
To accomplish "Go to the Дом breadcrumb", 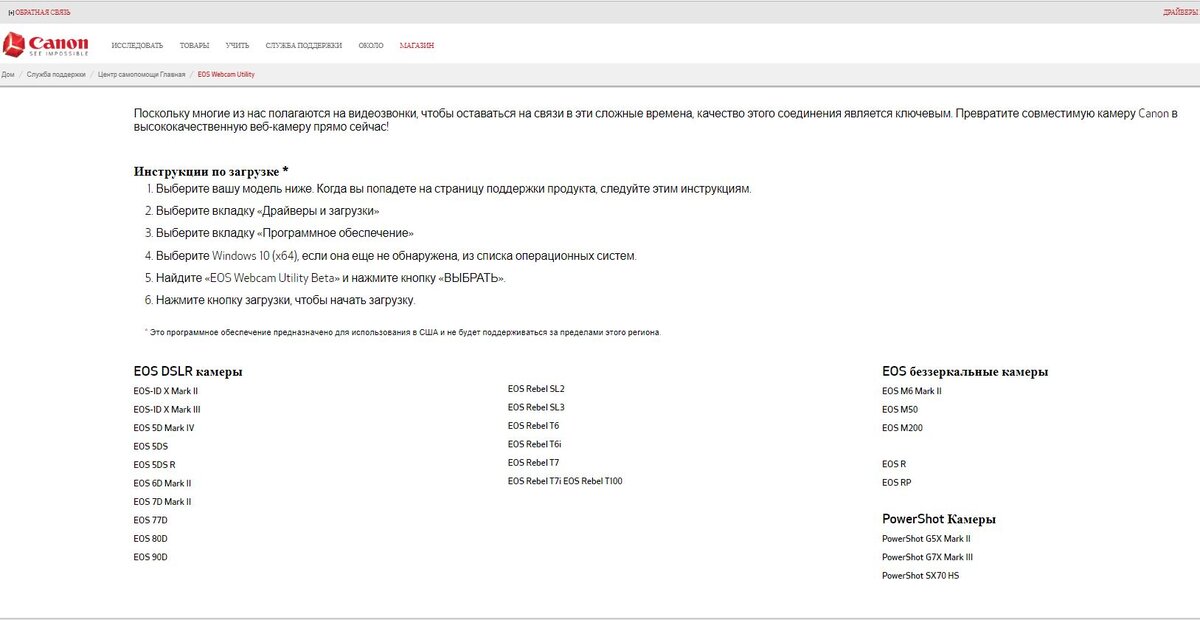I will tap(8, 75).
